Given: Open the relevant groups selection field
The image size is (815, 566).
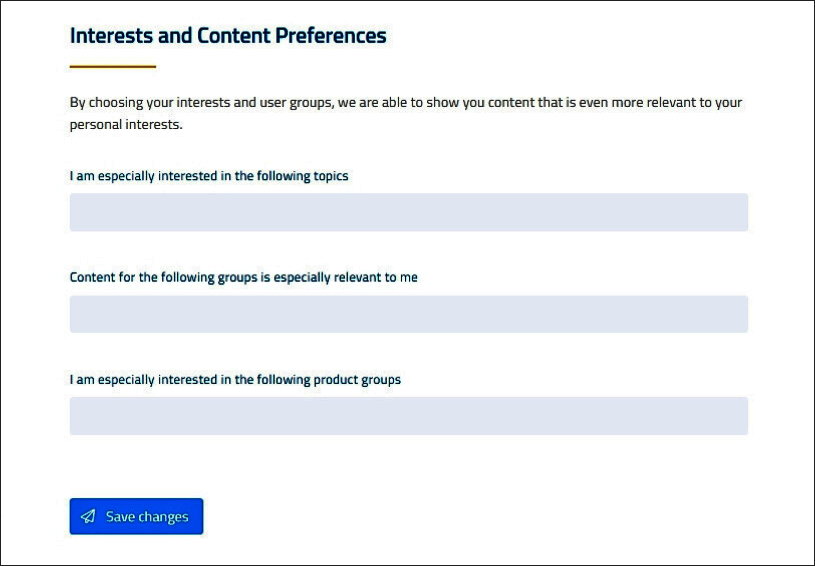Looking at the screenshot, I should click(408, 314).
